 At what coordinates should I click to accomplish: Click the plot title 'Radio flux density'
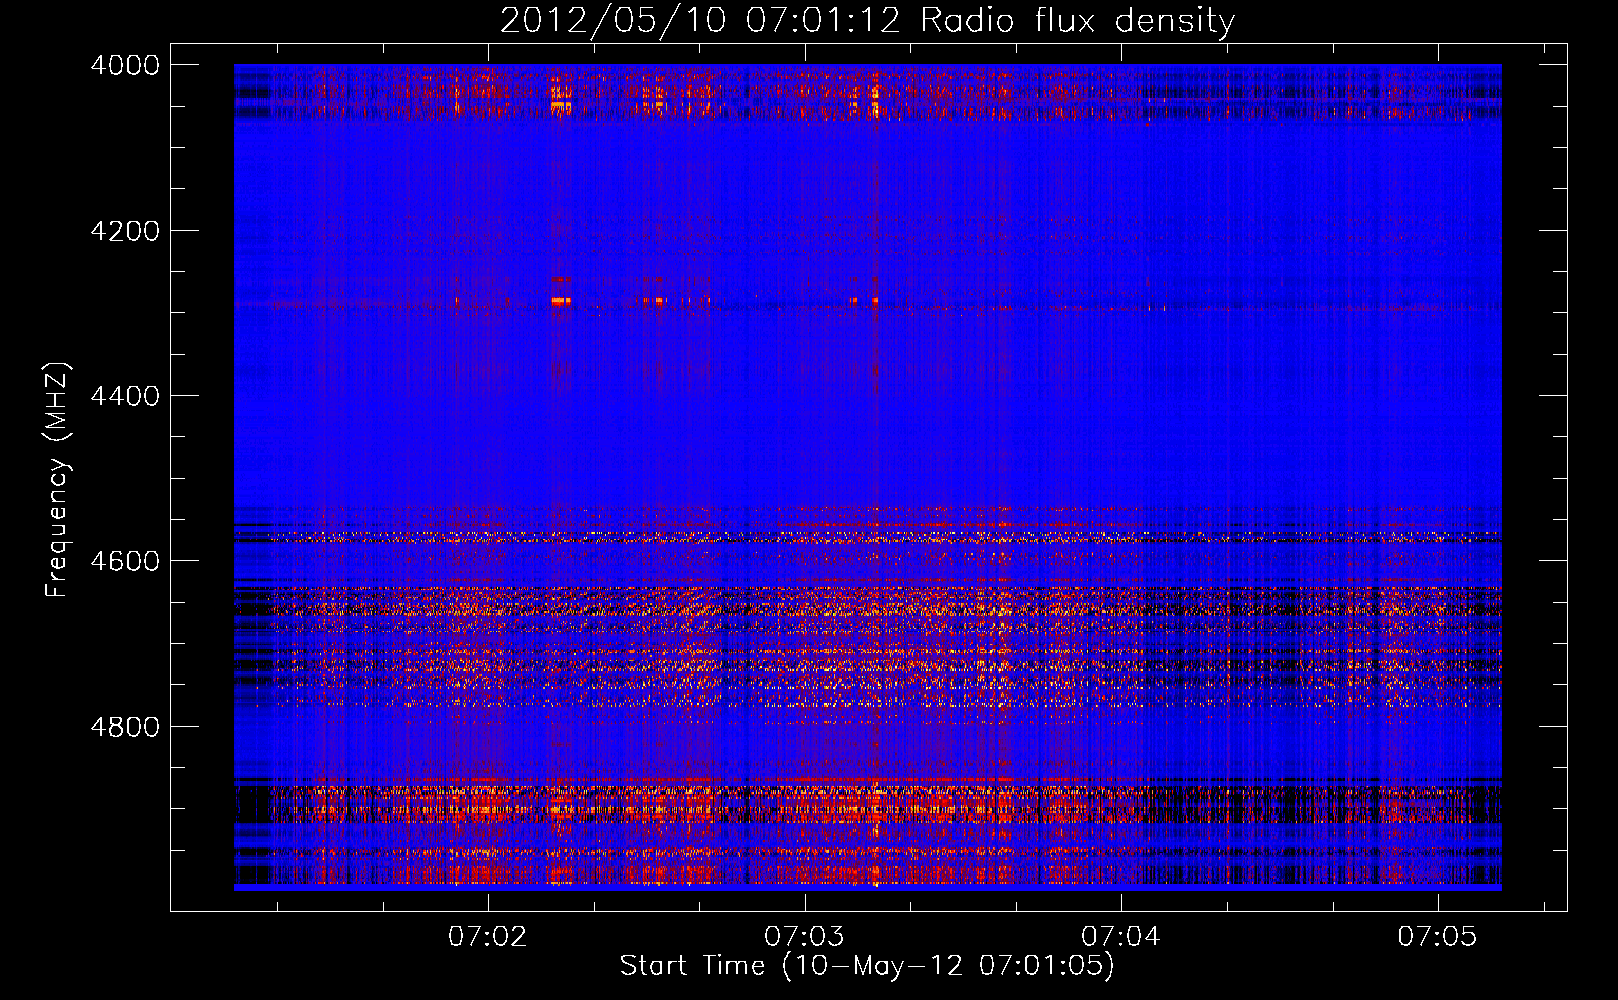pyautogui.click(x=1078, y=21)
